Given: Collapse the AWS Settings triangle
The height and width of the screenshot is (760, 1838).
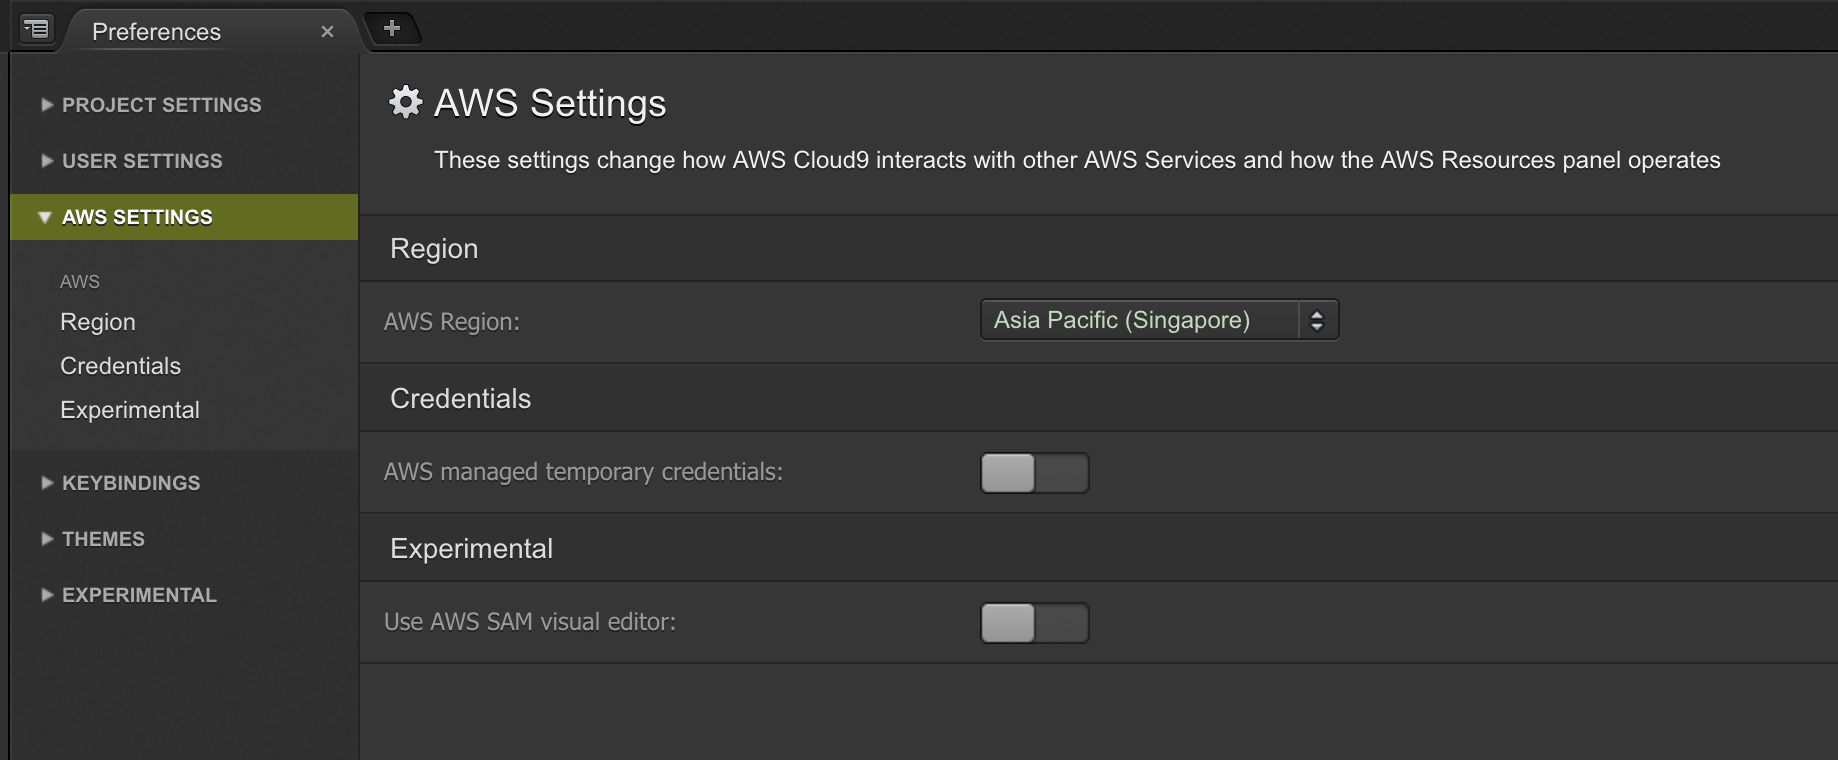Looking at the screenshot, I should 45,217.
